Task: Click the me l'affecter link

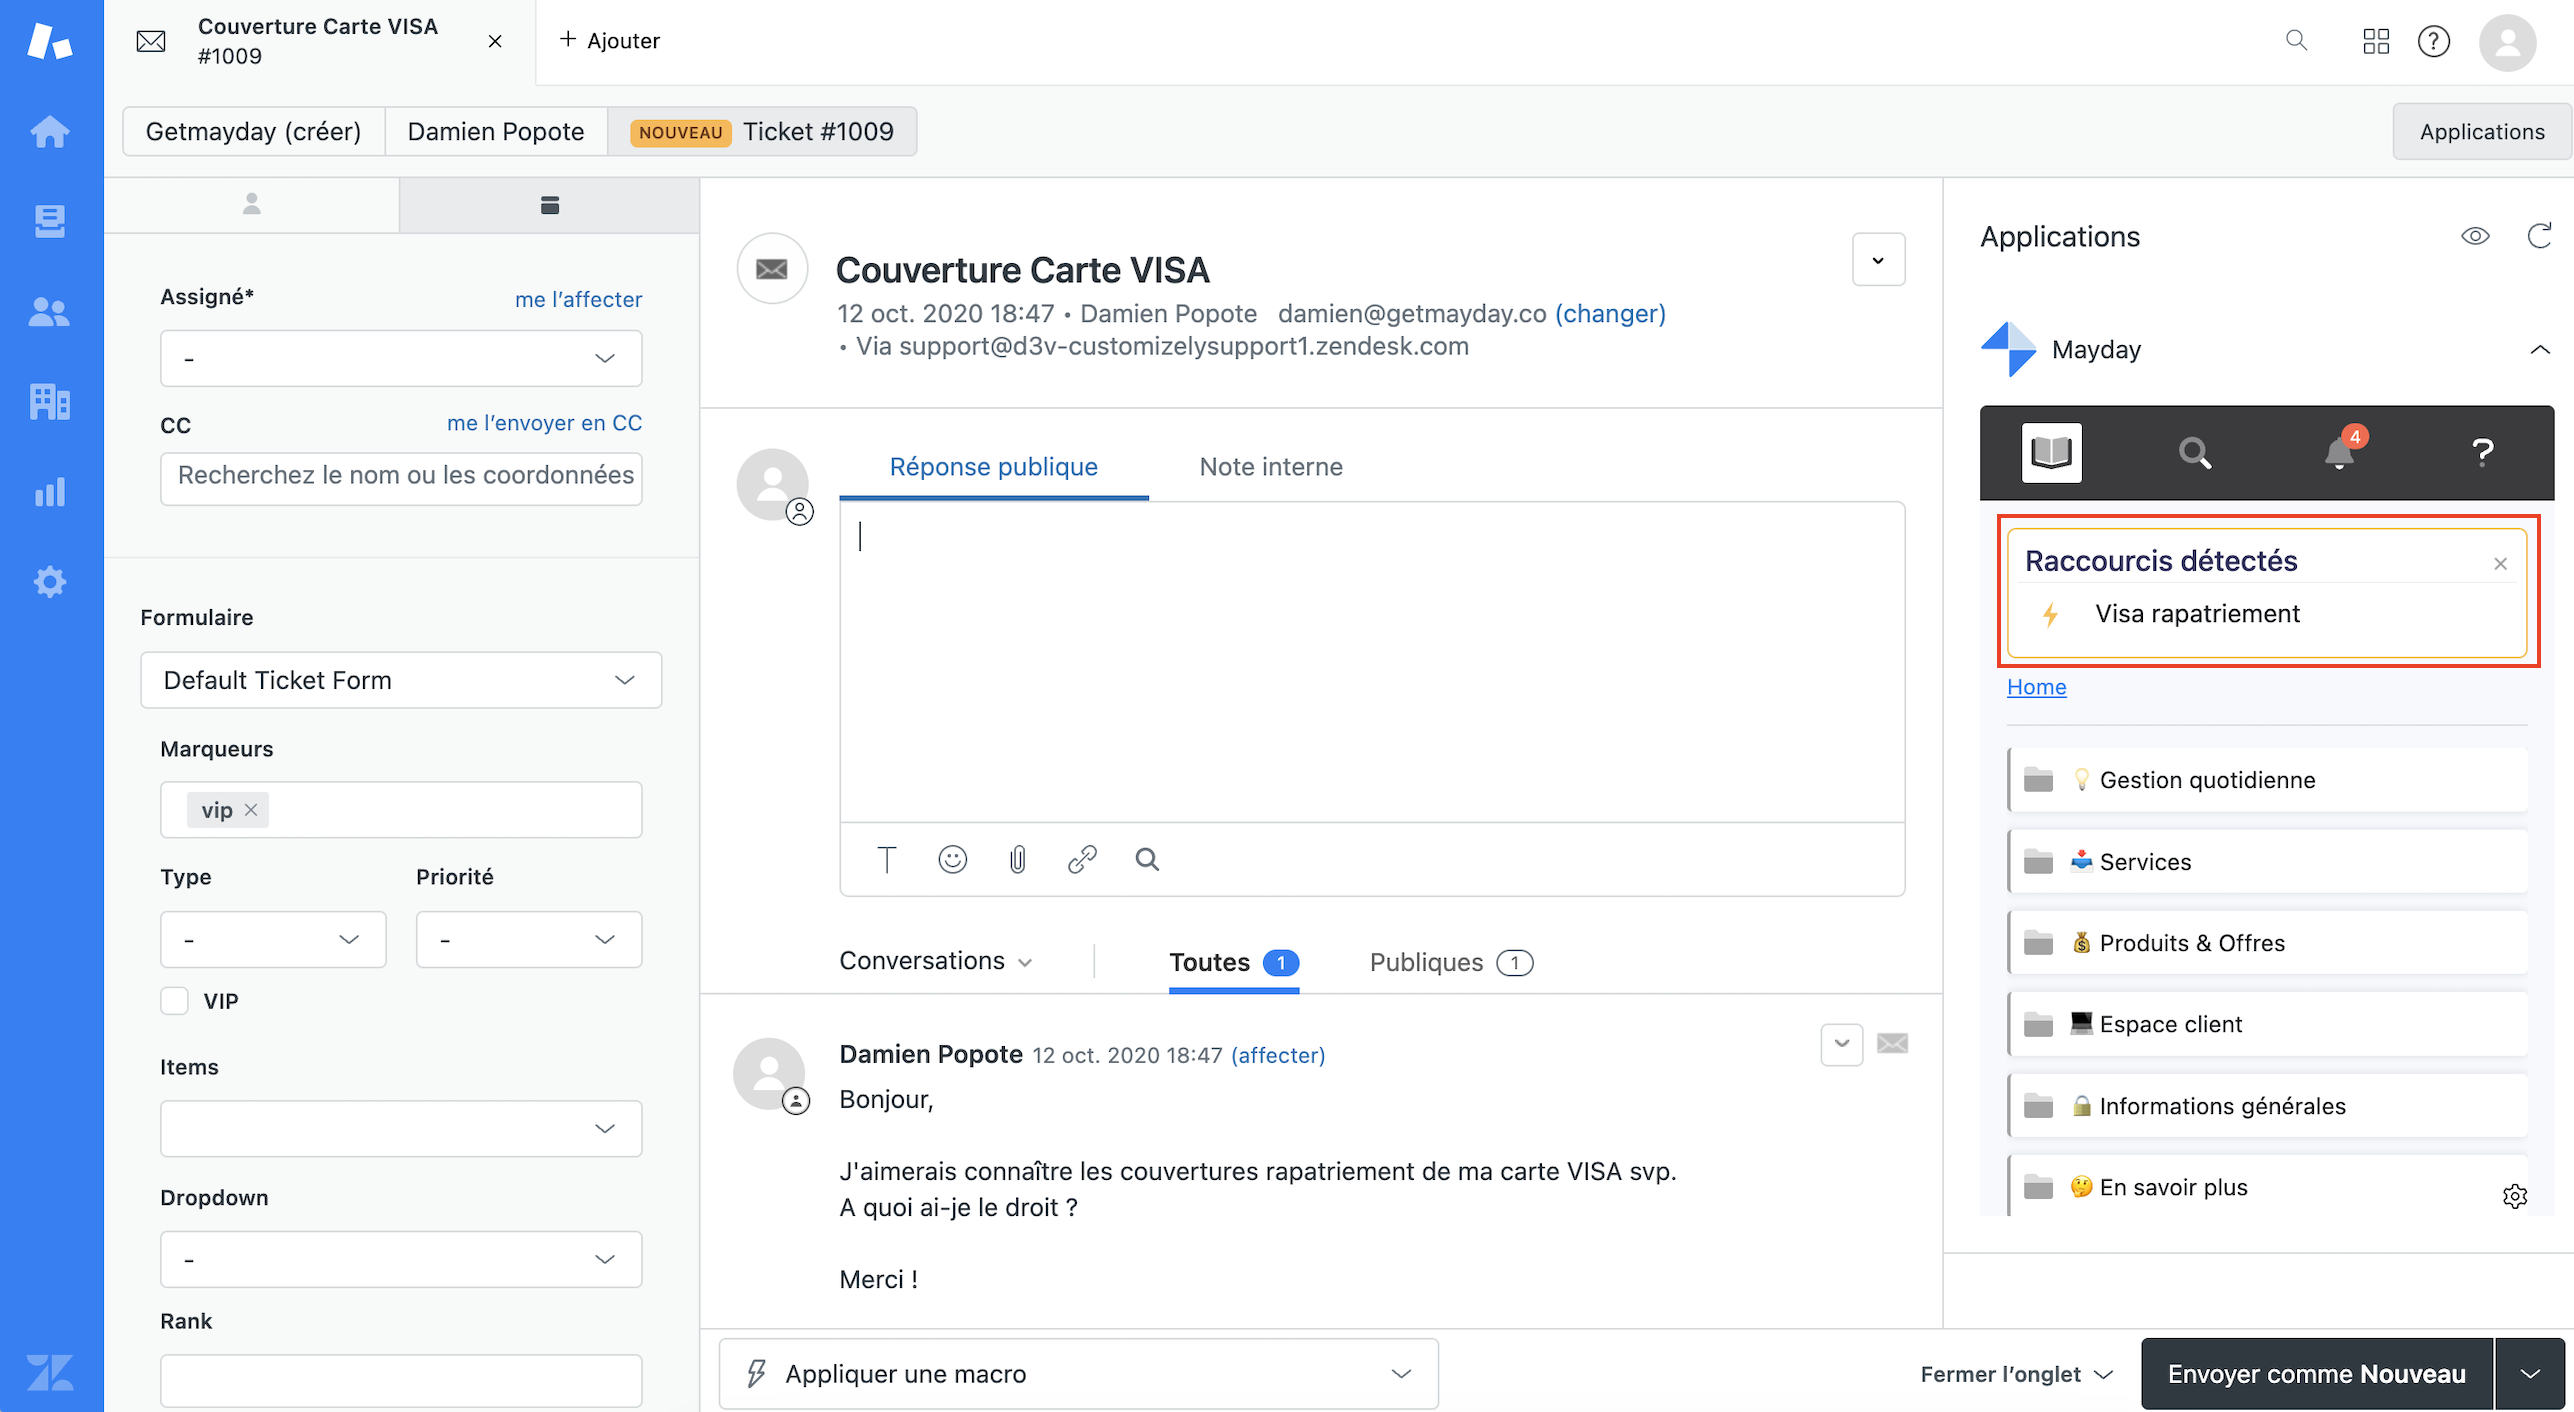Action: click(x=578, y=299)
